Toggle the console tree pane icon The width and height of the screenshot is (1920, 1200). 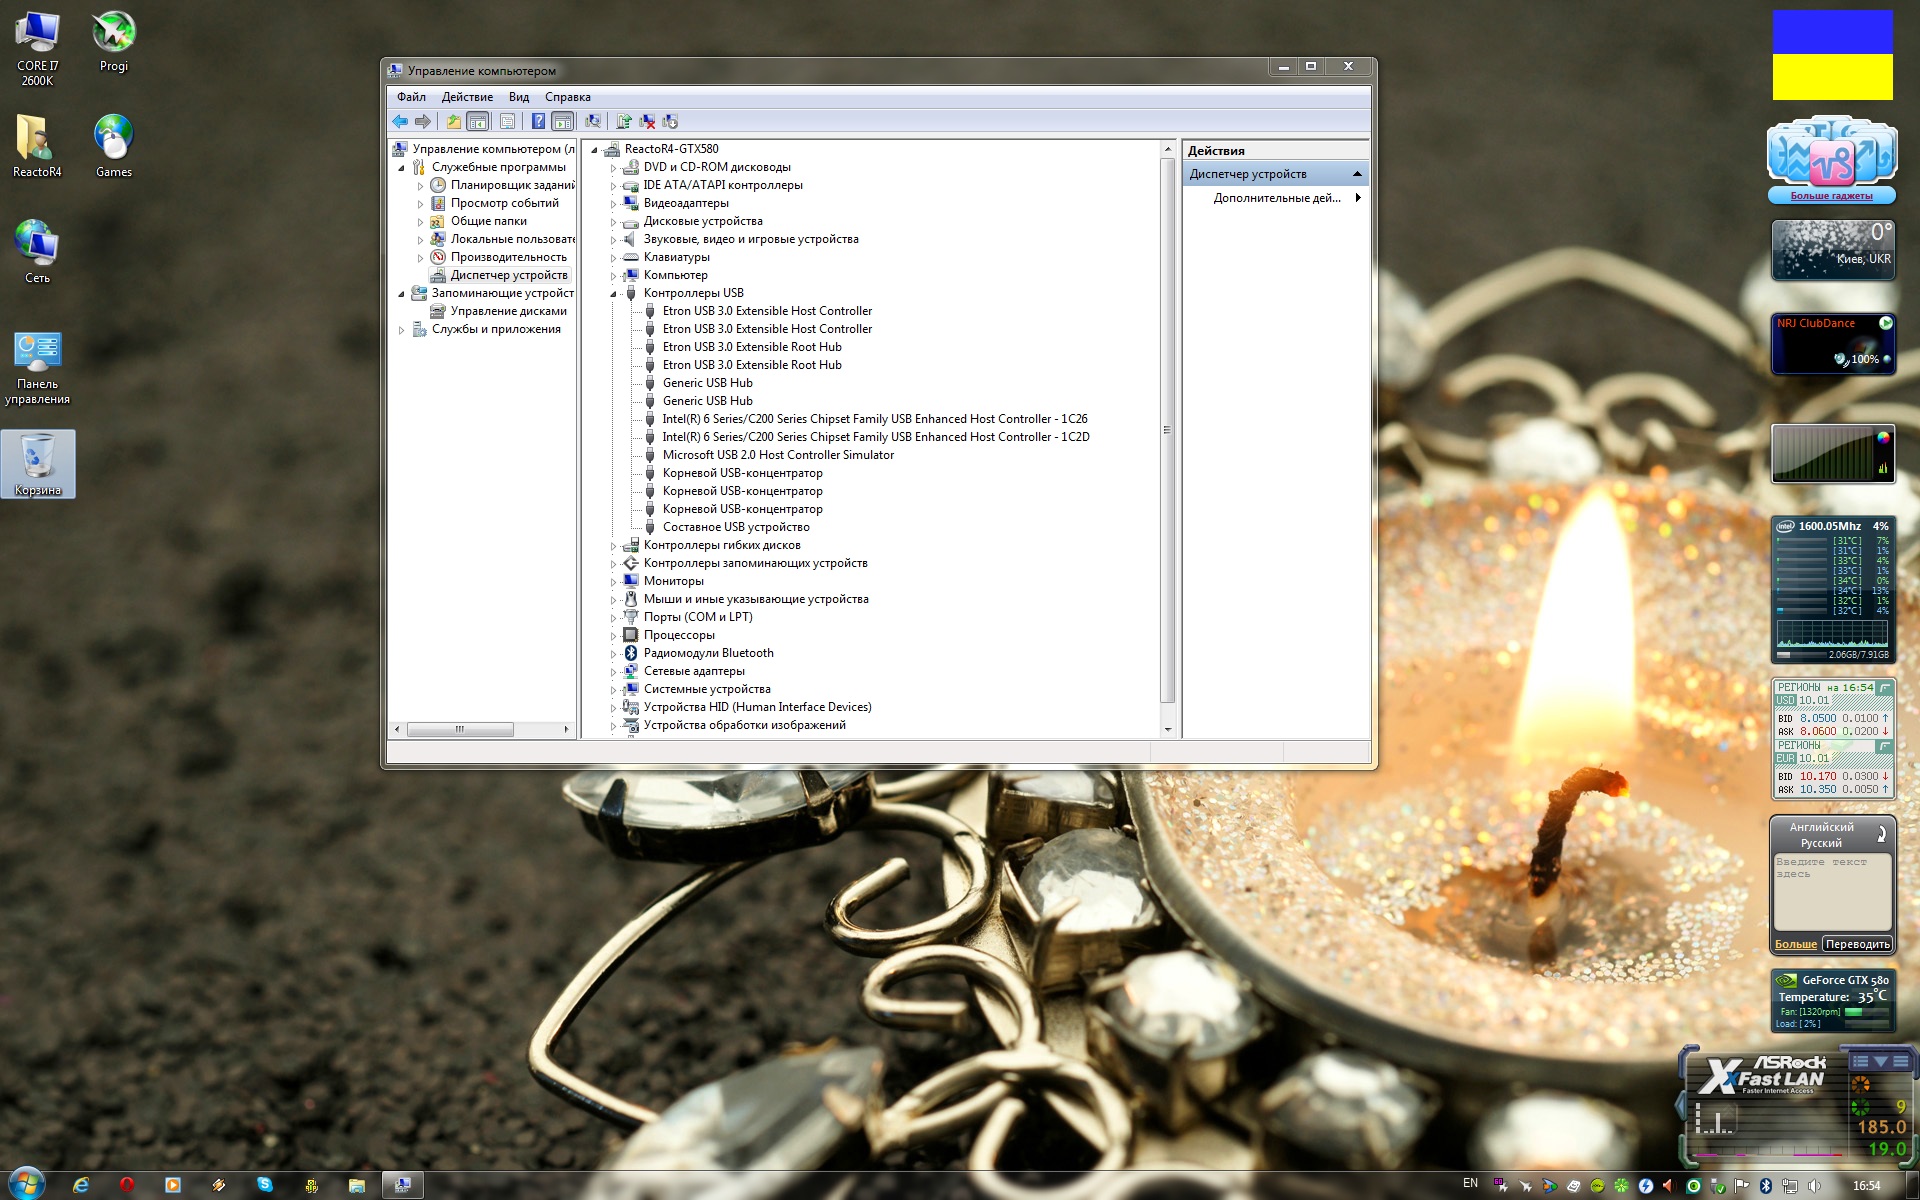[478, 122]
